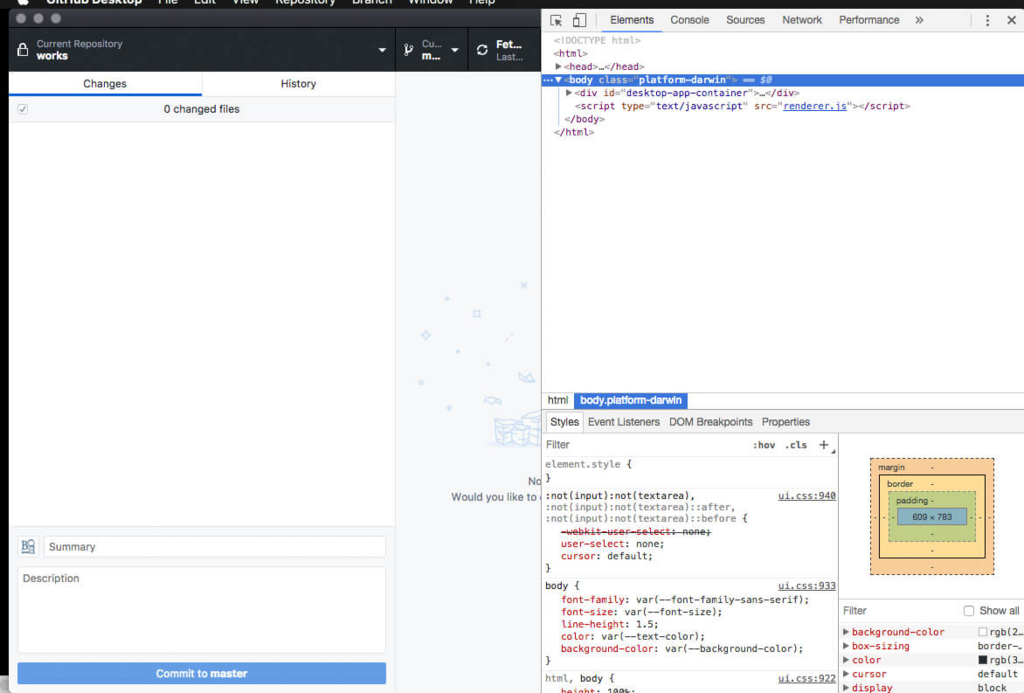Toggle :hov element state panel
This screenshot has width=1024, height=693.
763,445
